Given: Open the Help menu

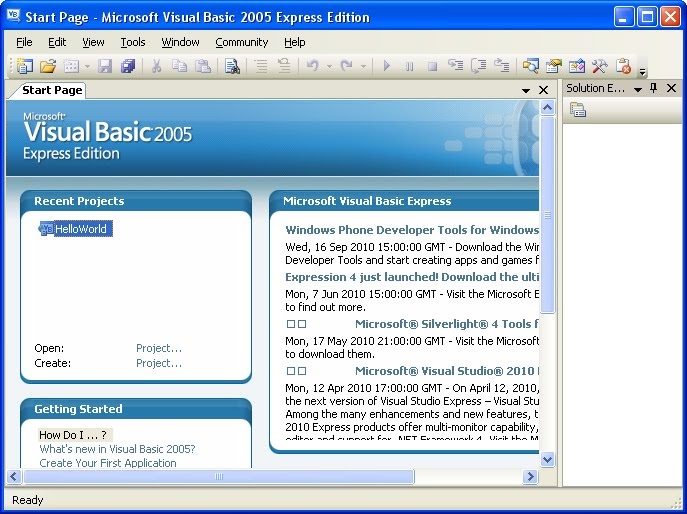Looking at the screenshot, I should pos(294,43).
